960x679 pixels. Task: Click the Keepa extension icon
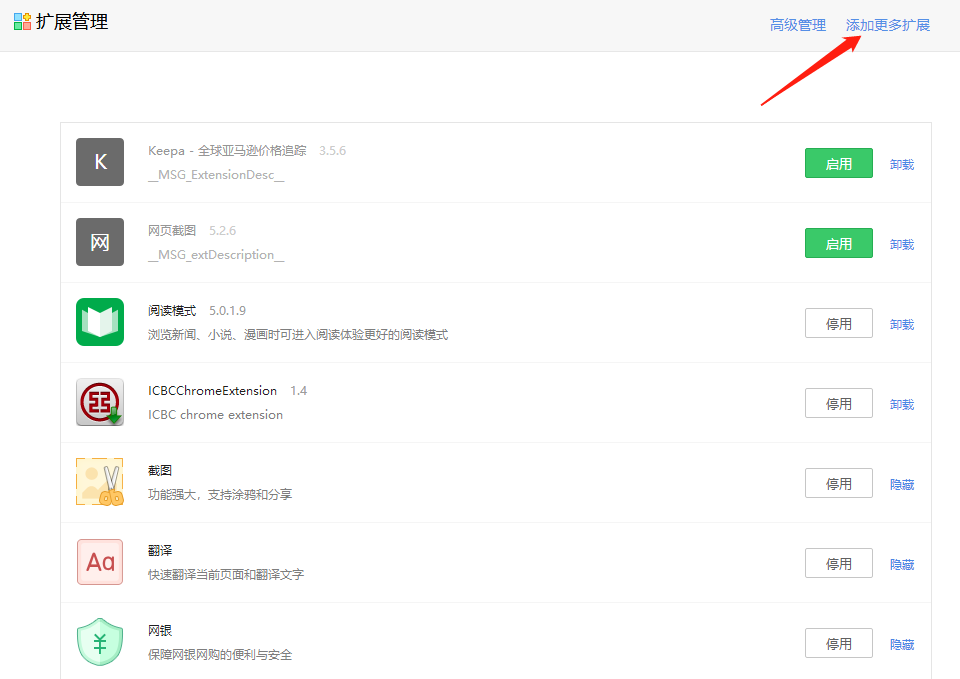point(100,162)
